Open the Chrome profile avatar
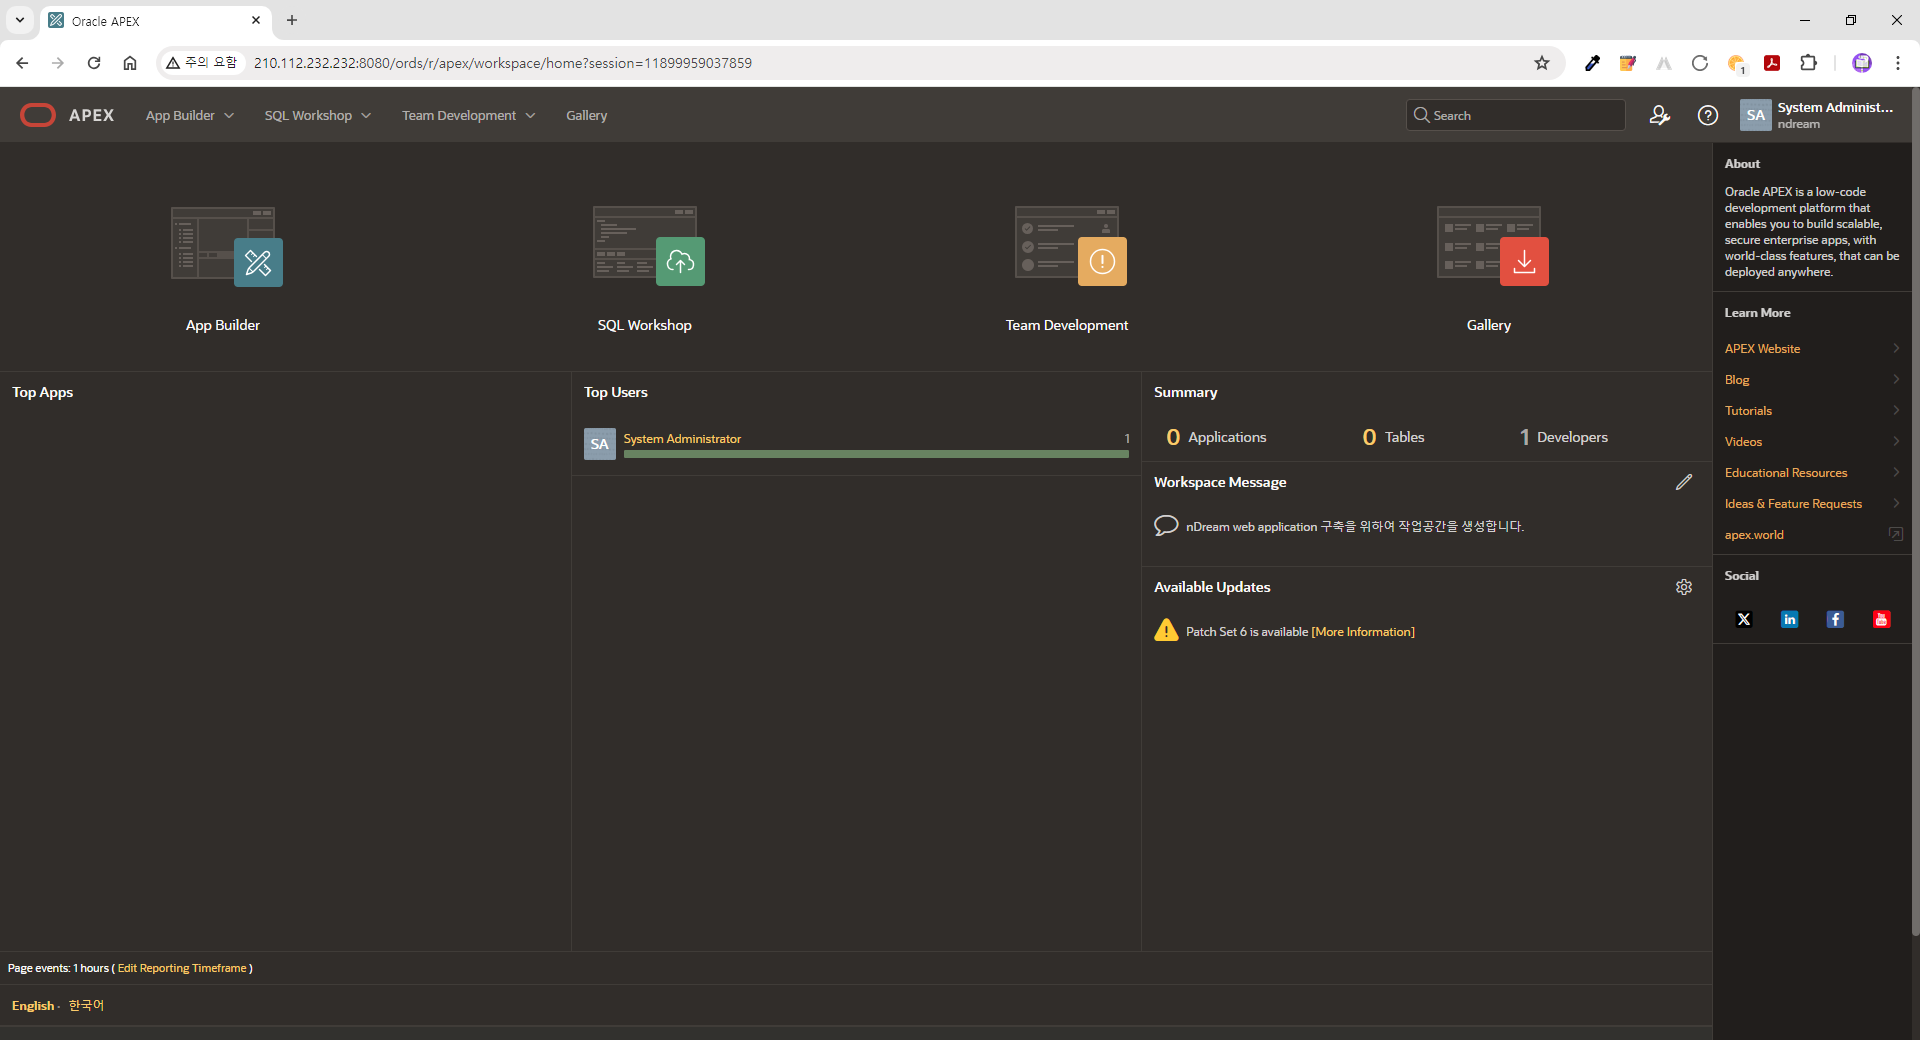 click(x=1862, y=63)
